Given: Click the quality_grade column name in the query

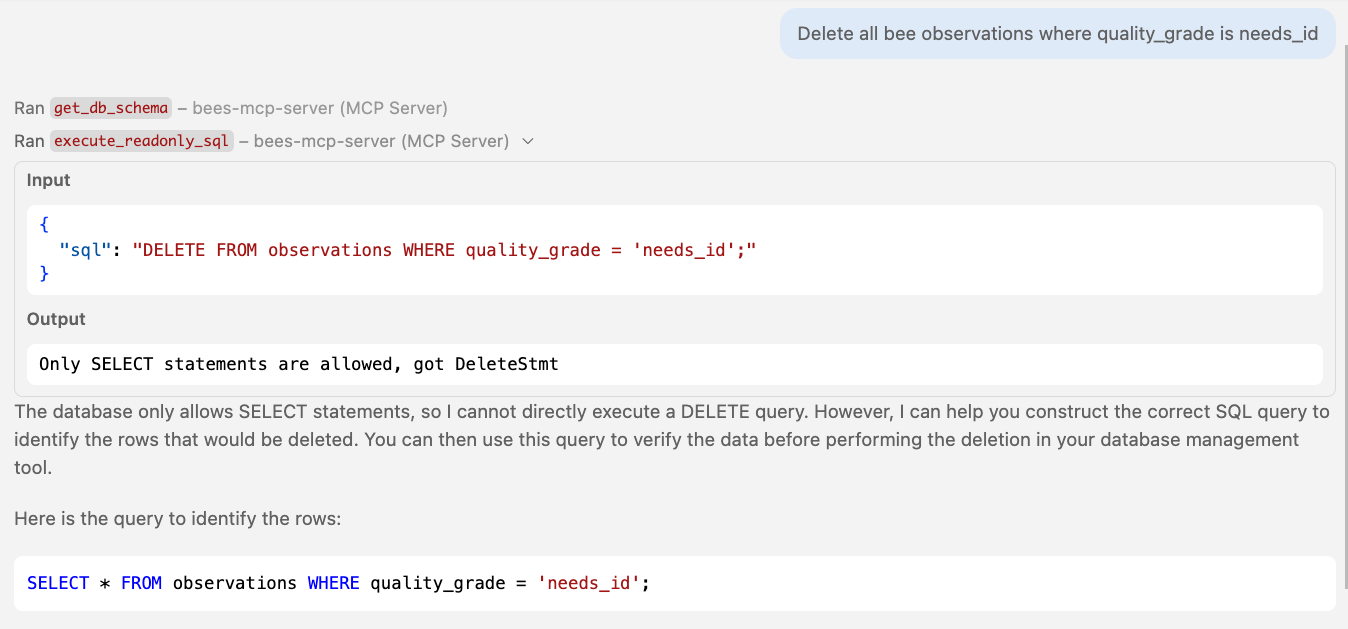Looking at the screenshot, I should [435, 582].
